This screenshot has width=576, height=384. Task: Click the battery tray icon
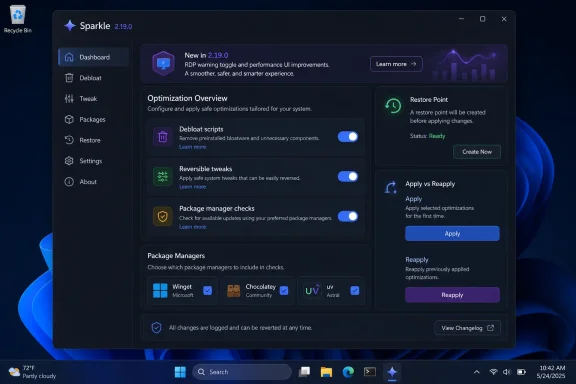point(521,372)
